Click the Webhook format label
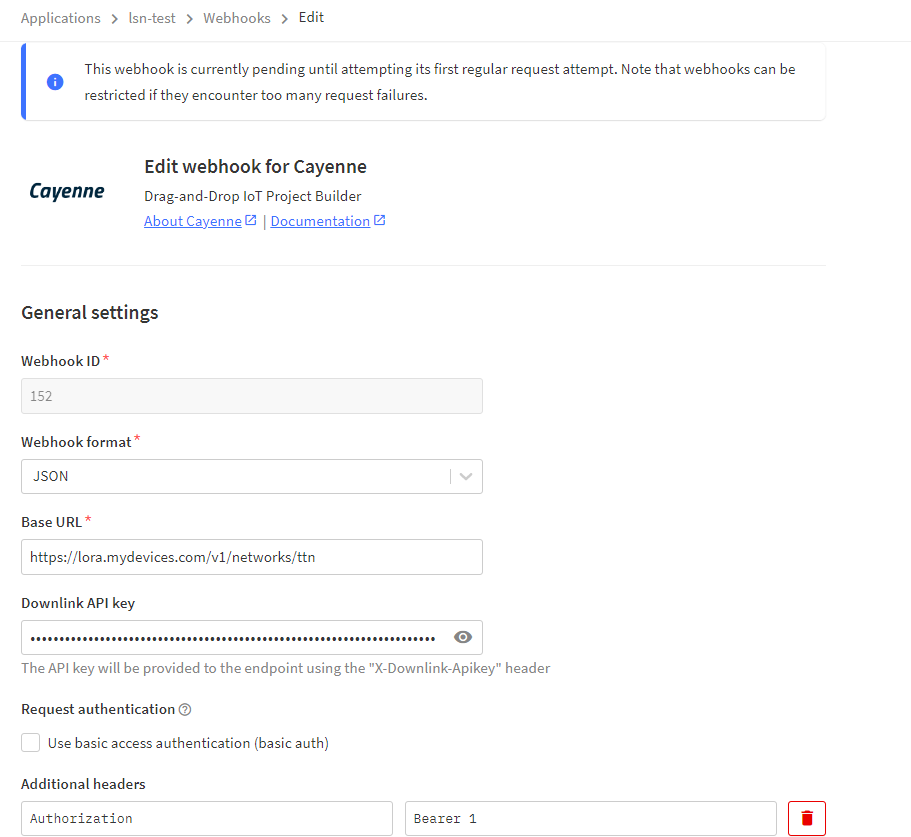 tap(76, 442)
